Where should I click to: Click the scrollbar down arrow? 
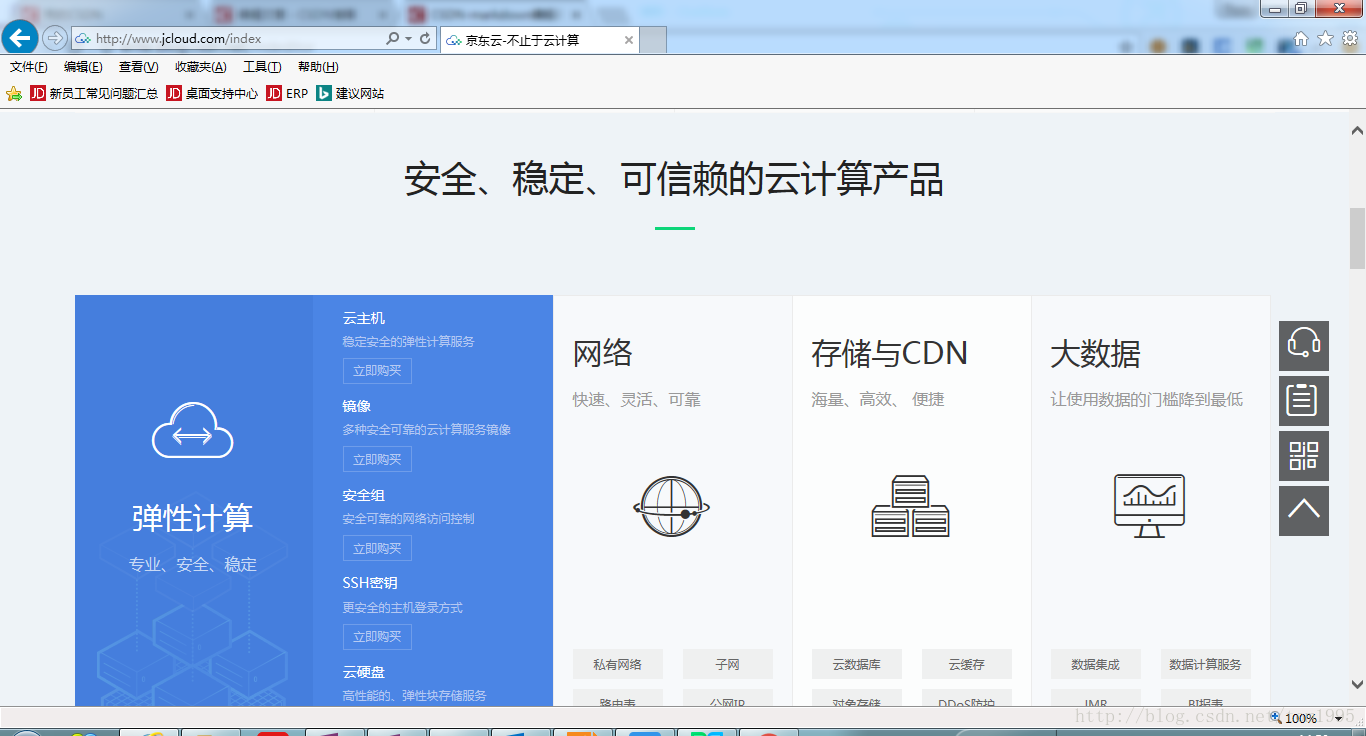[x=1357, y=686]
